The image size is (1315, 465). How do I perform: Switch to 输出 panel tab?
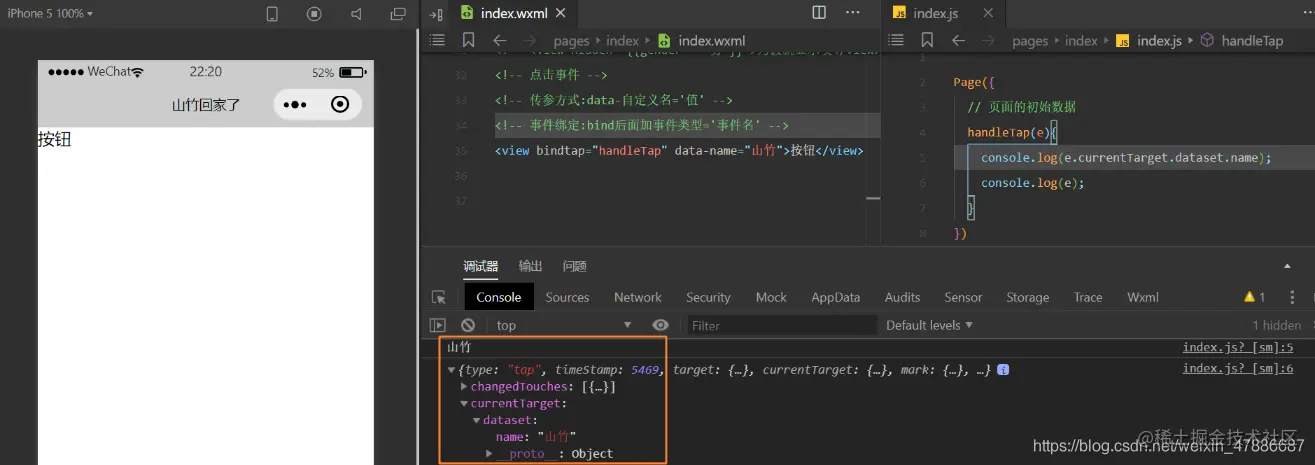(530, 266)
